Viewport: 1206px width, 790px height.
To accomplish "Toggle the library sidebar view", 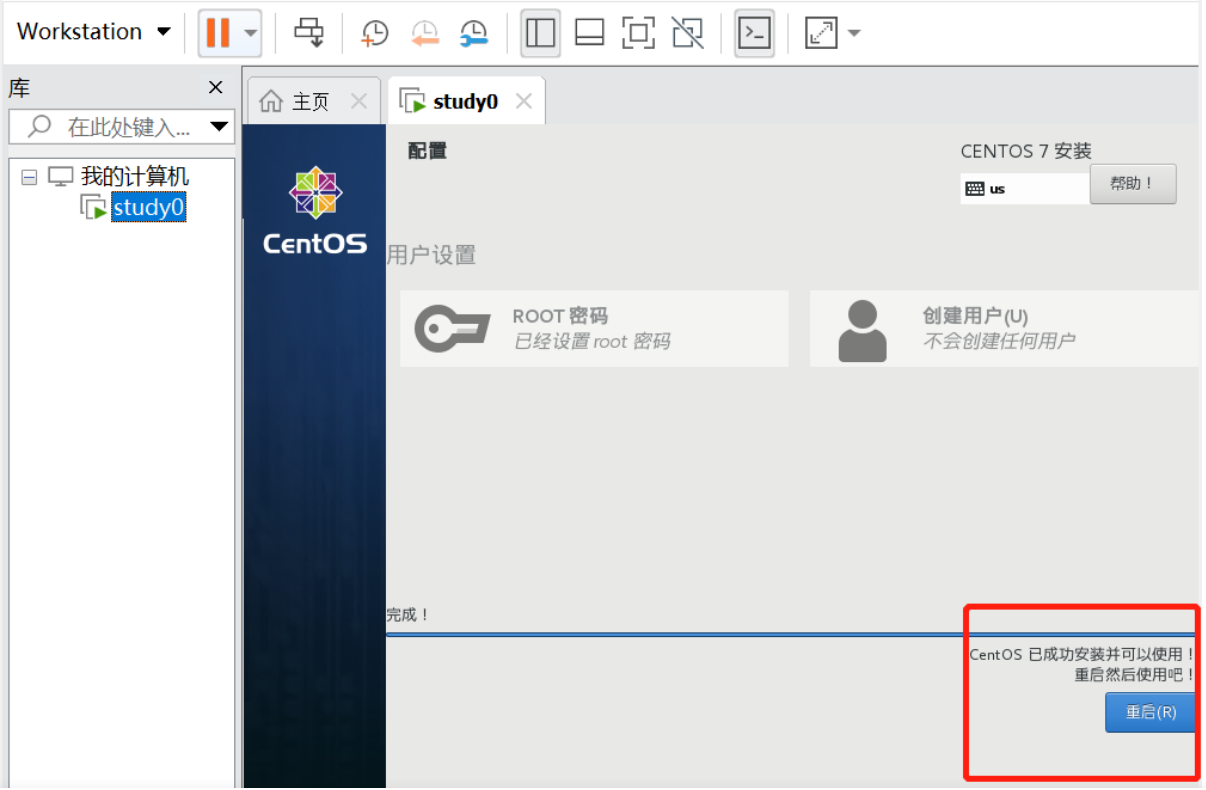I will (x=540, y=33).
